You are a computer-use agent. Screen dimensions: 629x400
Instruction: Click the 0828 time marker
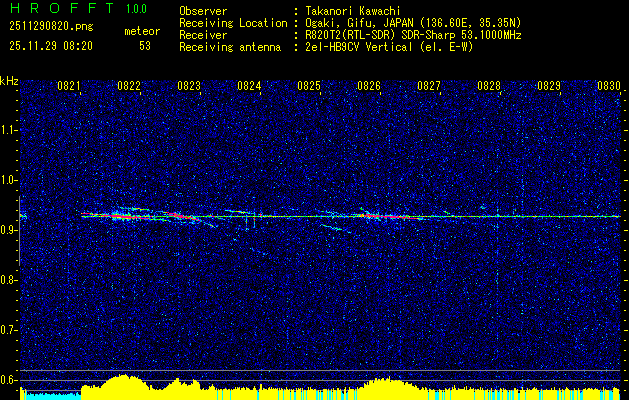[489, 86]
